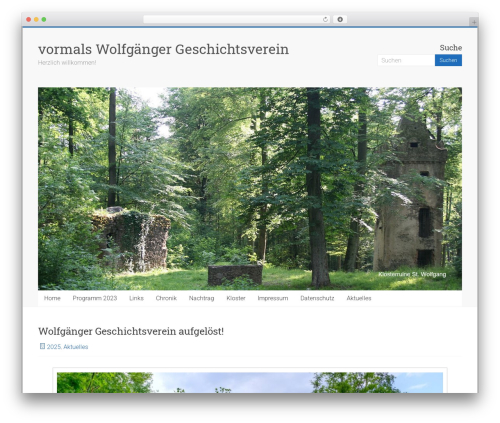The width and height of the screenshot is (500, 423).
Task: Click the Klosterruine St. Wolfgang caption
Action: [x=412, y=274]
